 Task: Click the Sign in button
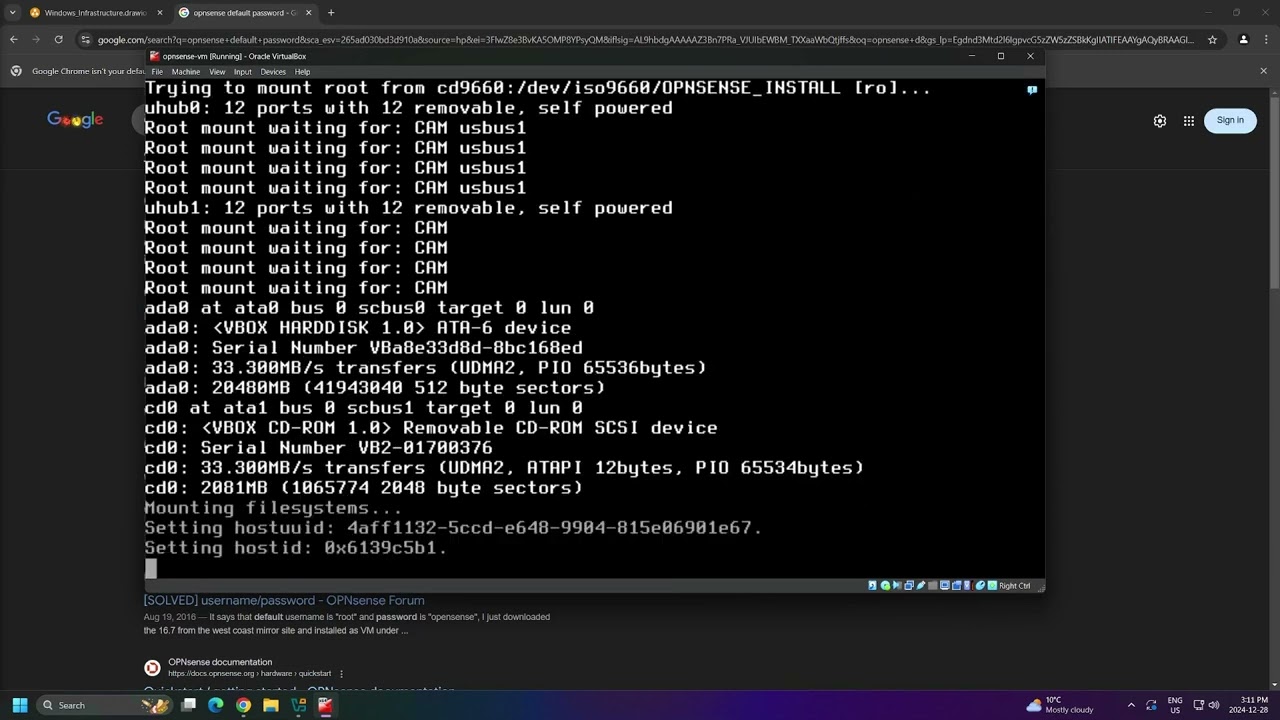(1230, 120)
